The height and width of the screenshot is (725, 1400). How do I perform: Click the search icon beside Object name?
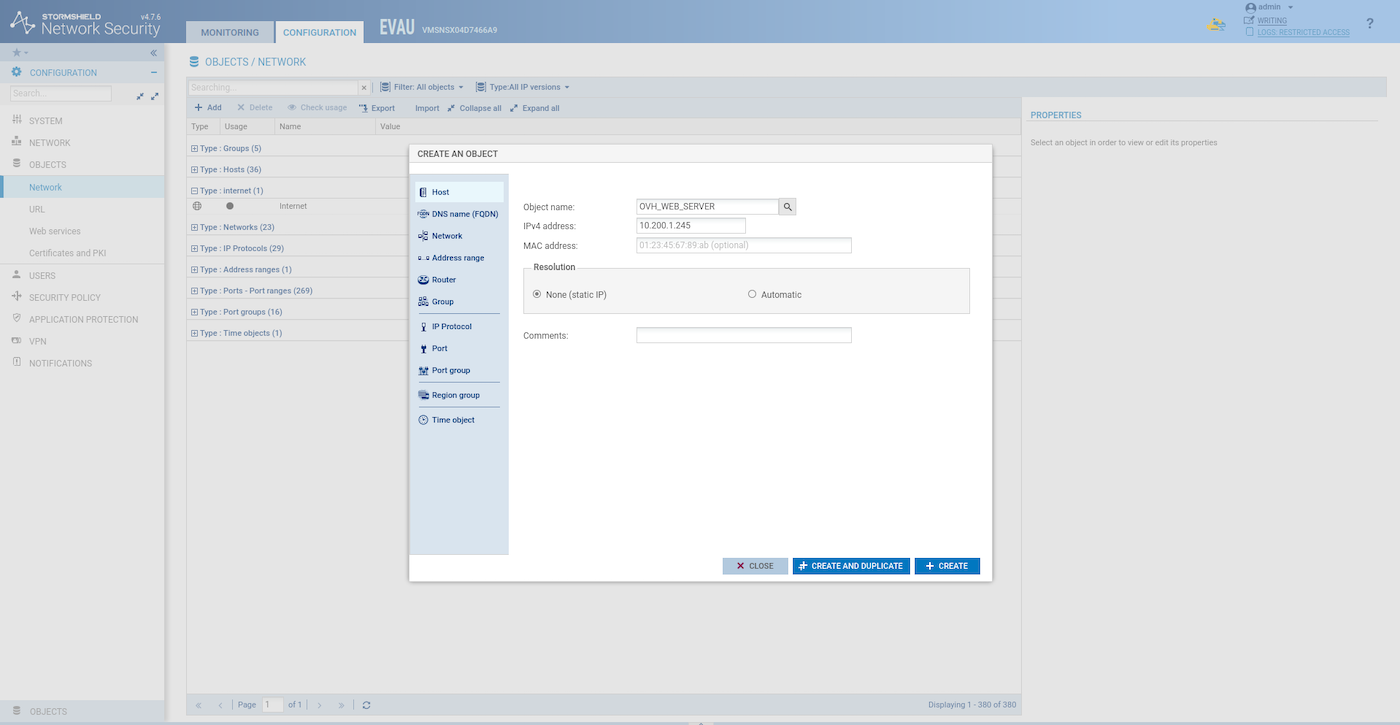788,207
